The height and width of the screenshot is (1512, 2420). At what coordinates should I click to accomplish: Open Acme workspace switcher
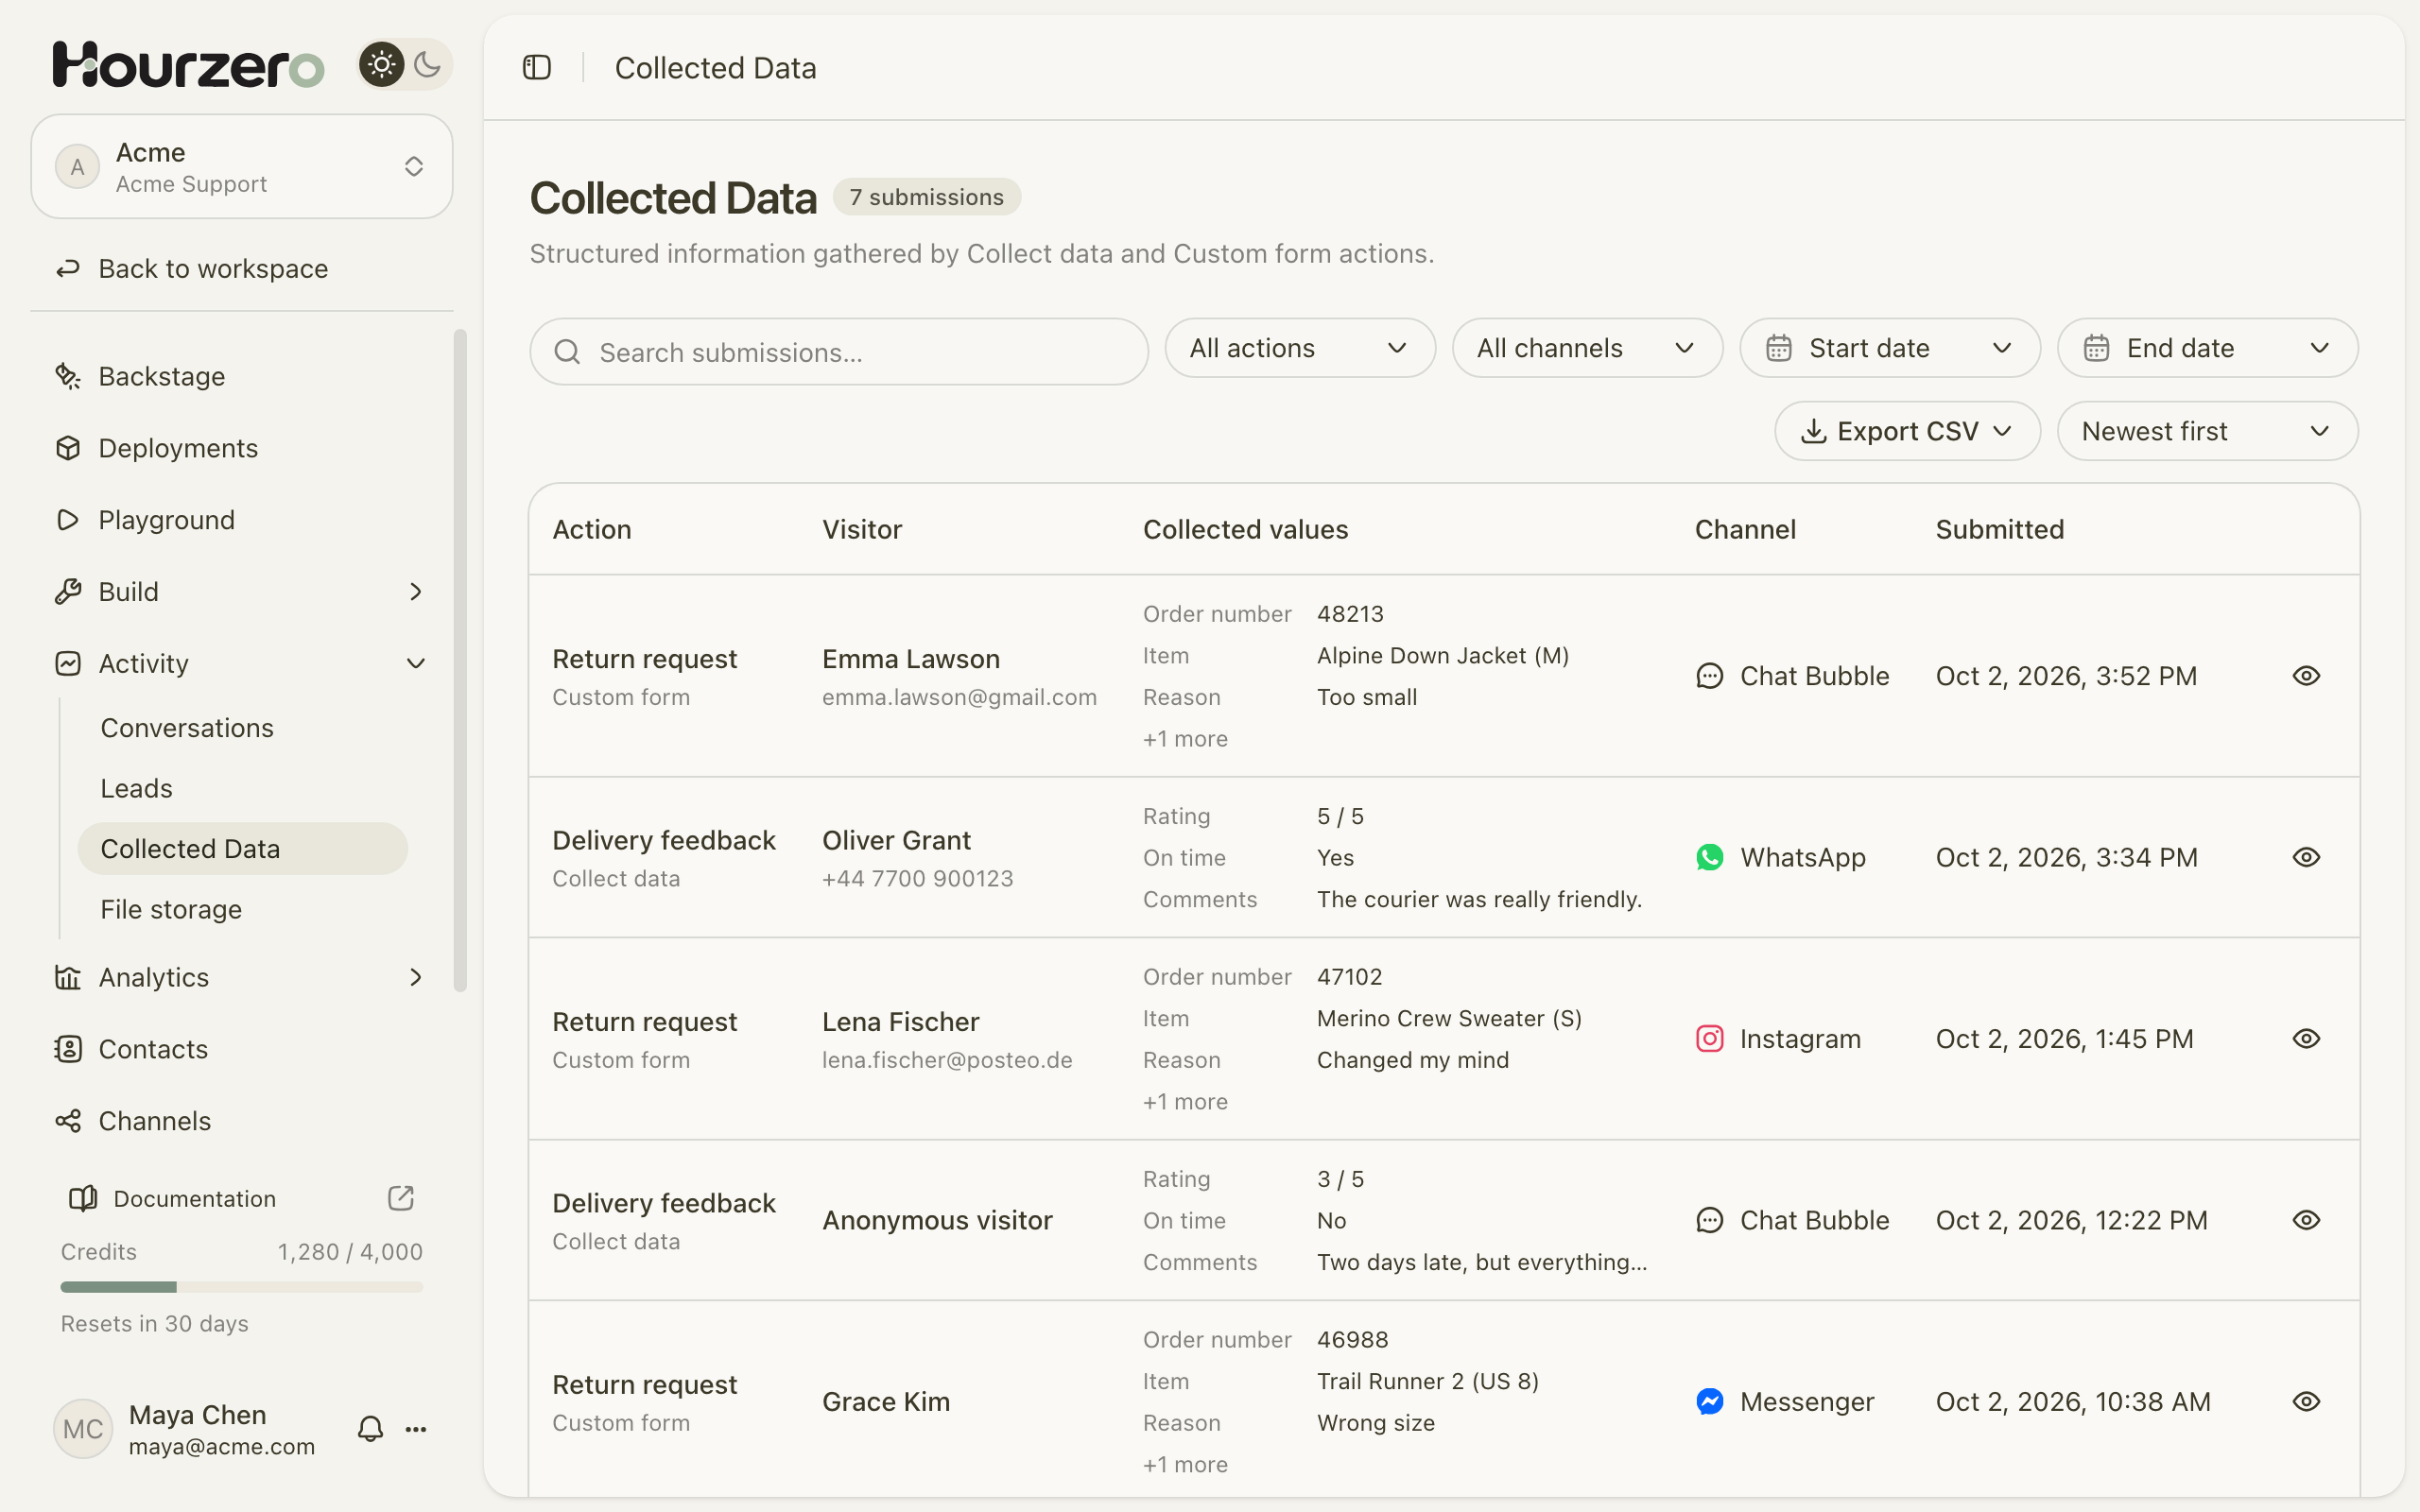tap(242, 166)
